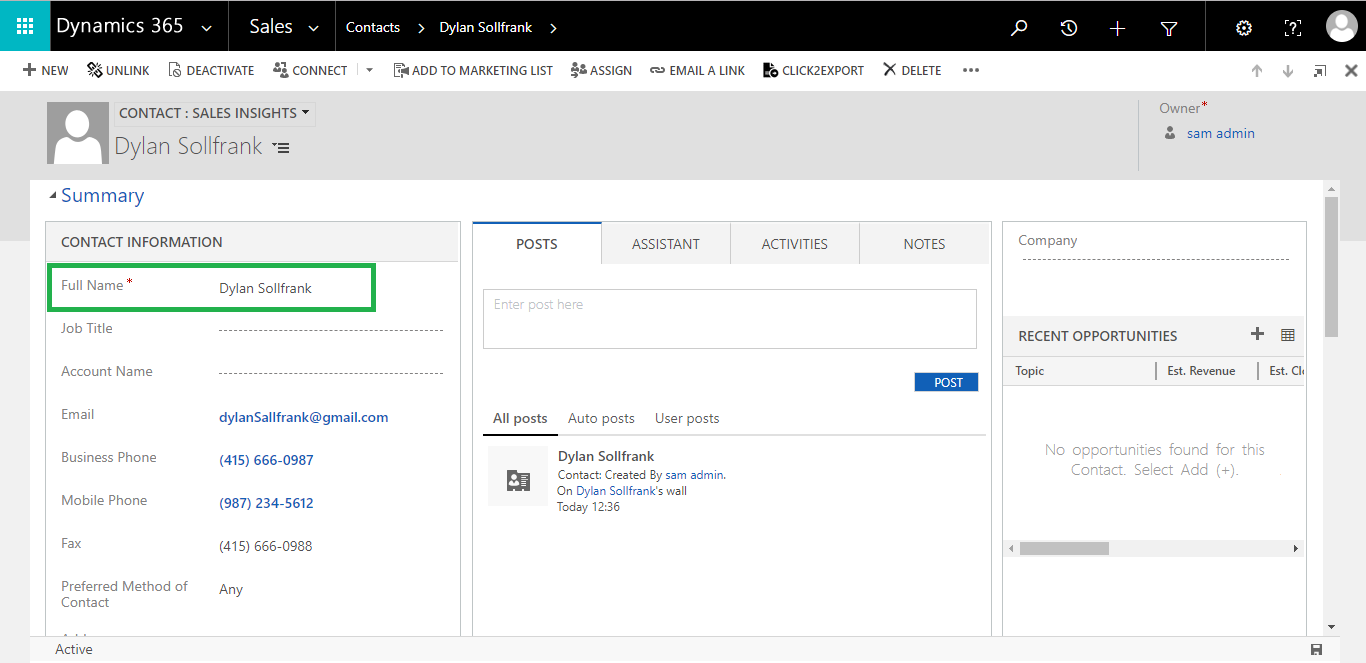This screenshot has width=1366, height=663.
Task: Open the Dylan Sollfrank post title link
Action: click(x=606, y=456)
